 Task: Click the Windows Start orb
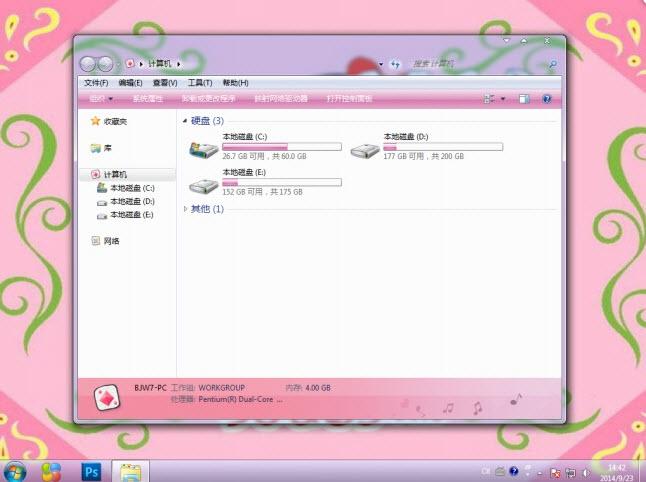[x=14, y=472]
